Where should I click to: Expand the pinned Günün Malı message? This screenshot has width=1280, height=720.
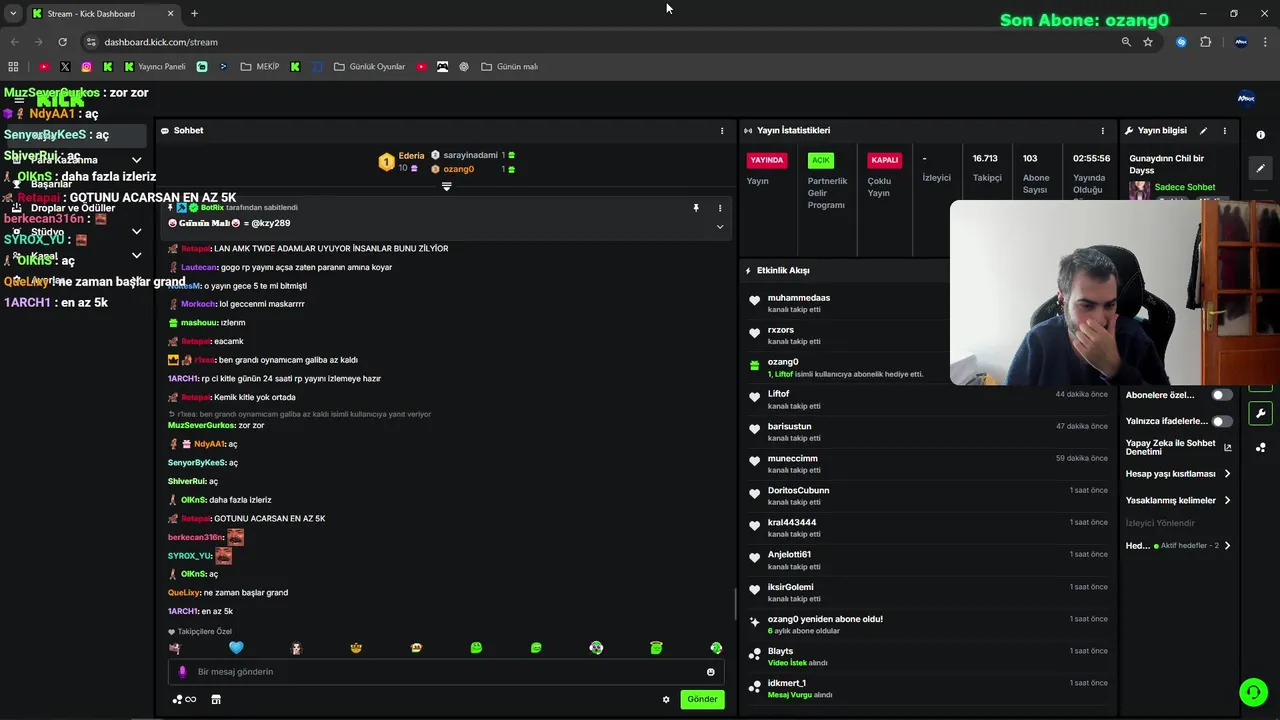[719, 227]
